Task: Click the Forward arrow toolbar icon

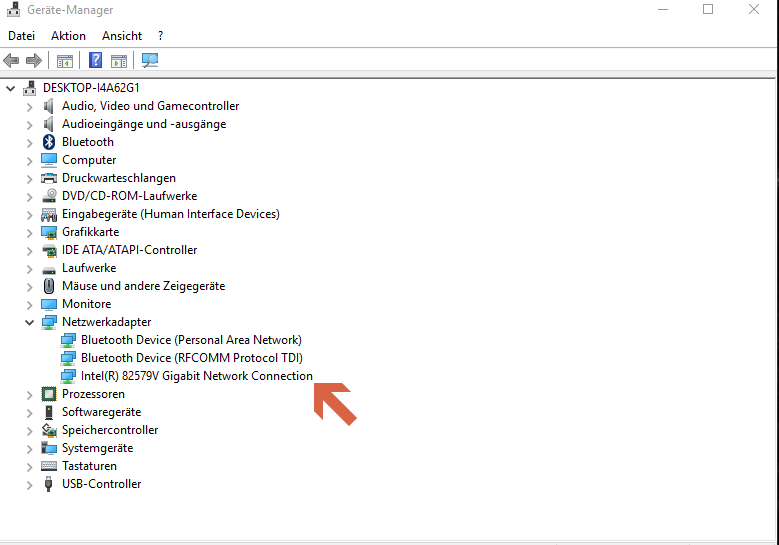Action: click(34, 61)
